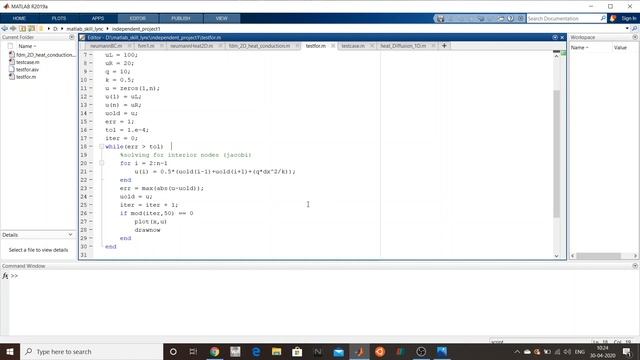Click the editor vertical scrollbar thumb
Screen dimensions: 640x360
556,153
